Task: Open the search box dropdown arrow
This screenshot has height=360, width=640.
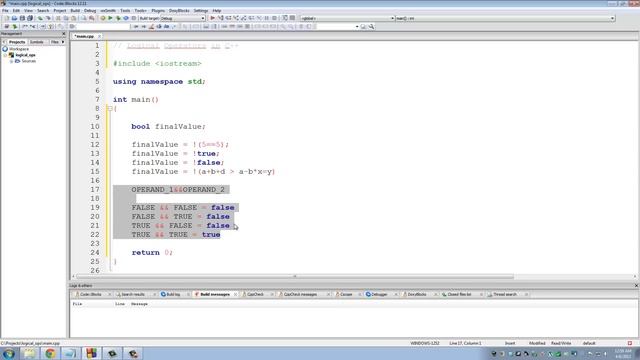Action: pos(357,27)
